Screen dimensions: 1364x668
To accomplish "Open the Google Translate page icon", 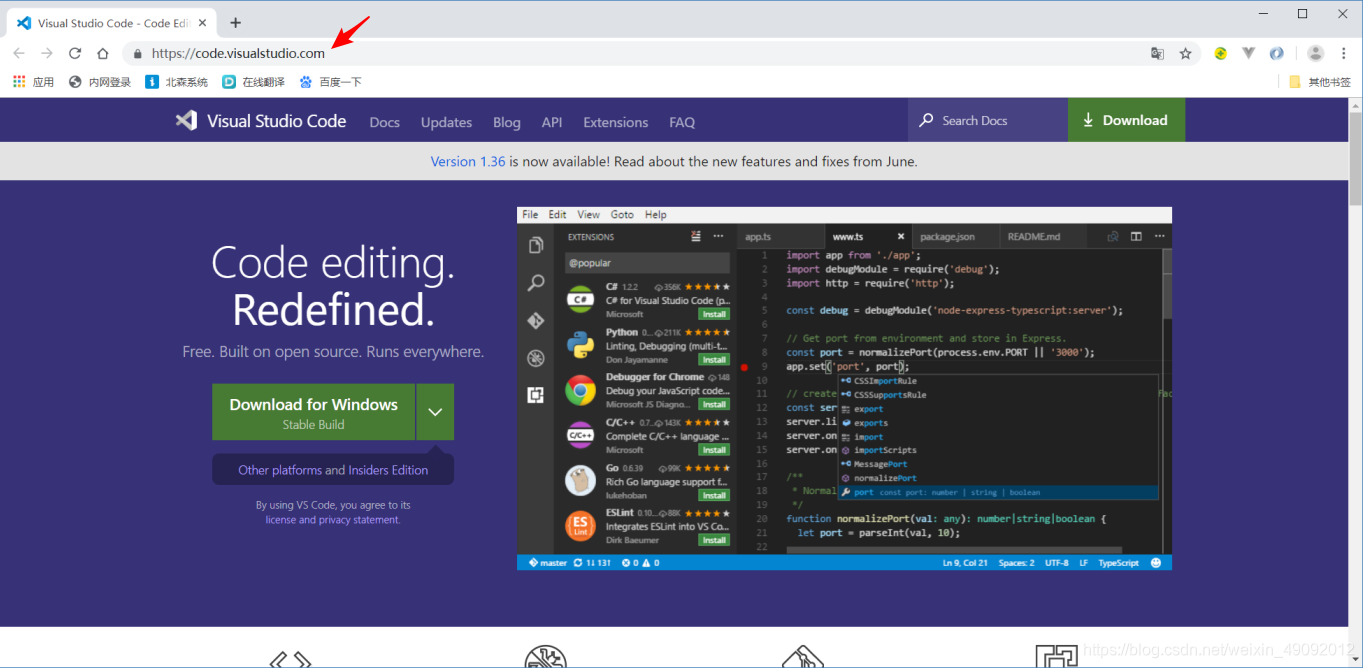I will click(1157, 53).
